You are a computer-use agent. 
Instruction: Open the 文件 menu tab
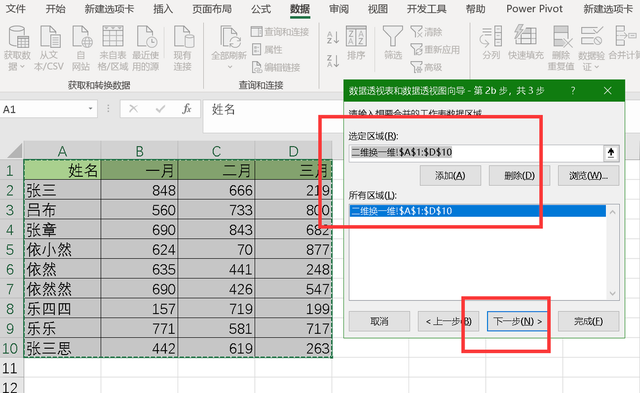(16, 9)
